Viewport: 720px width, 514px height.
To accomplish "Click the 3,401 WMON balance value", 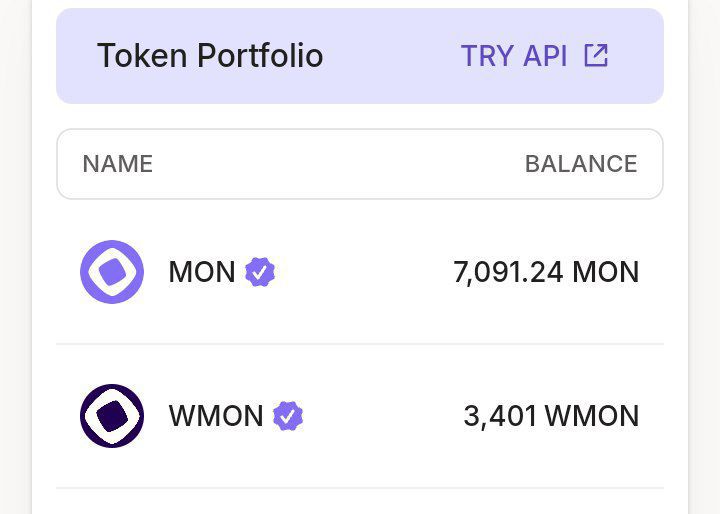I will tap(551, 416).
